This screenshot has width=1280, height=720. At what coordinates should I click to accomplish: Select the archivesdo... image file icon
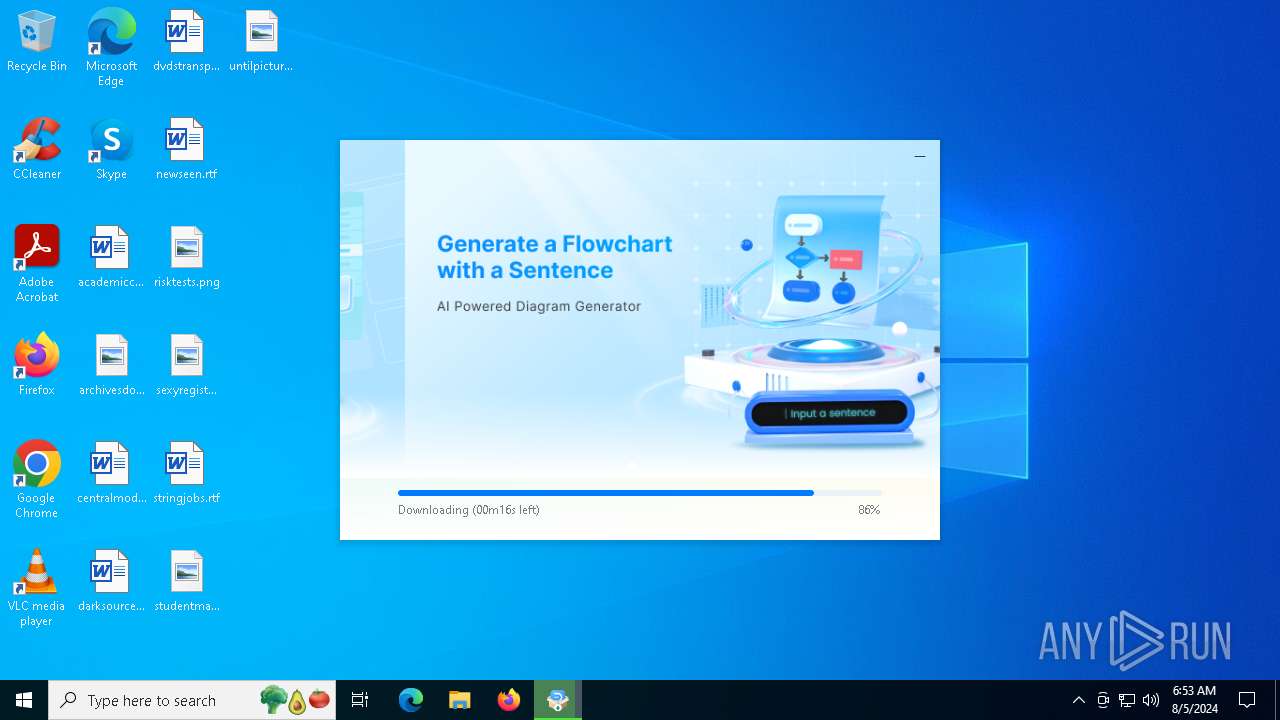click(x=111, y=366)
